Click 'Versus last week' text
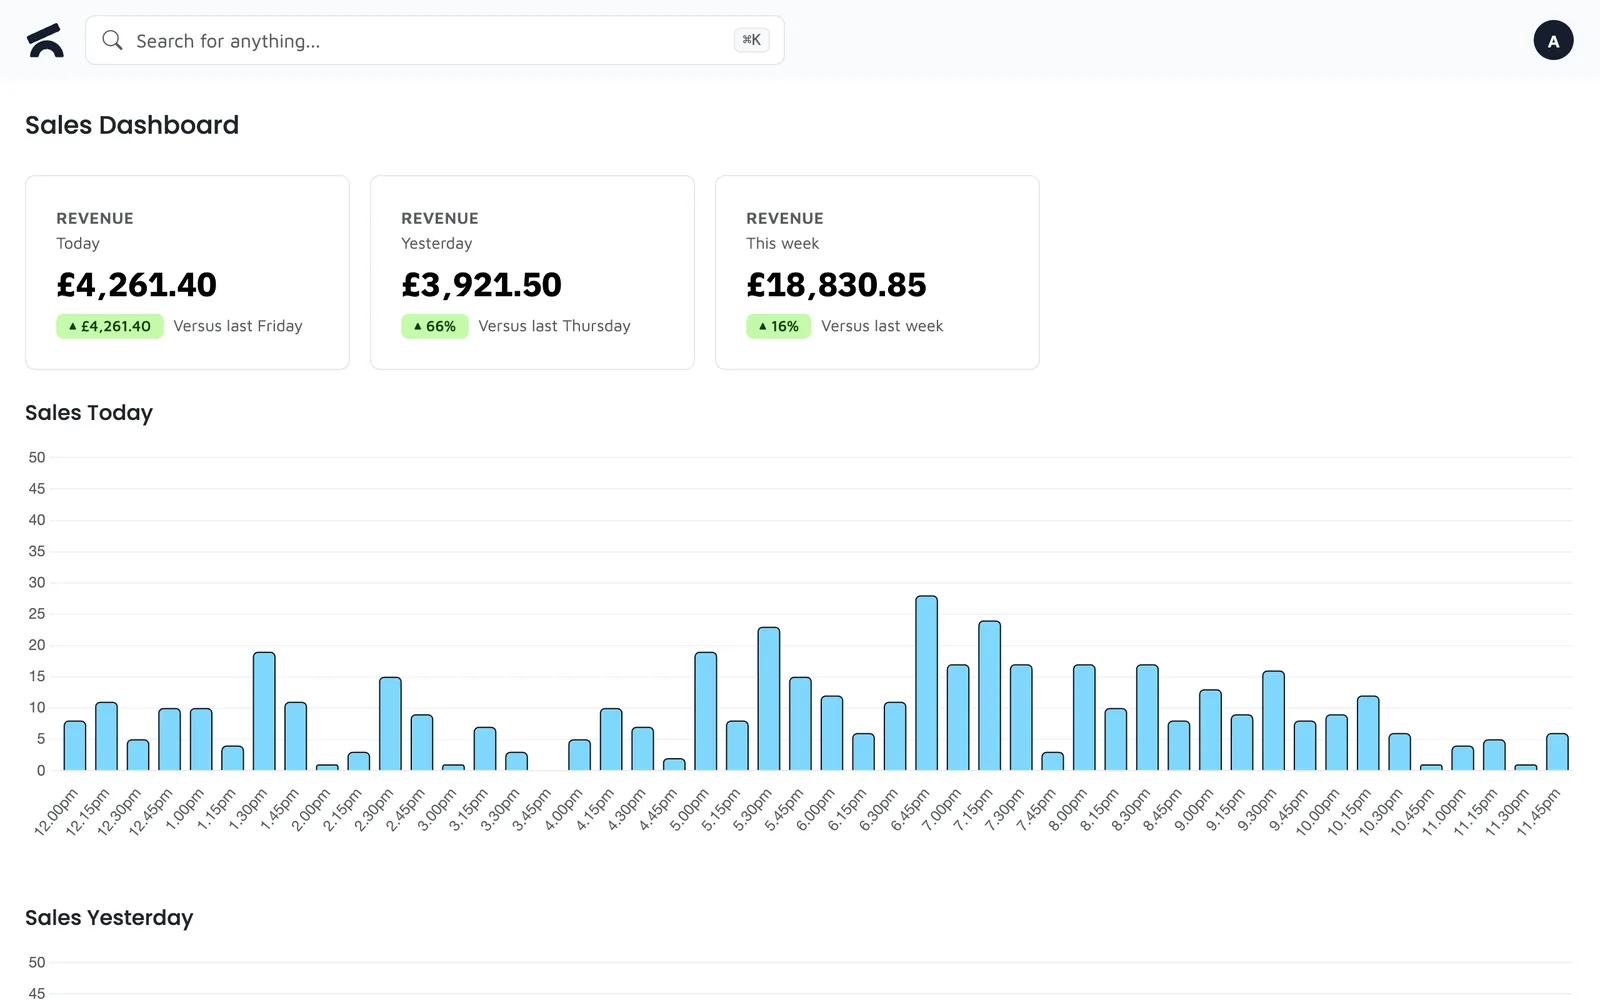This screenshot has width=1600, height=1000. (882, 326)
